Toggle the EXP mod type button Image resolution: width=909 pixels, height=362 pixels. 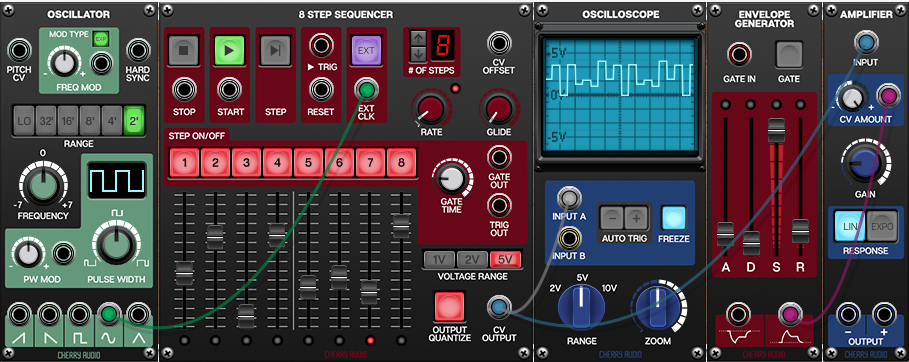click(100, 39)
